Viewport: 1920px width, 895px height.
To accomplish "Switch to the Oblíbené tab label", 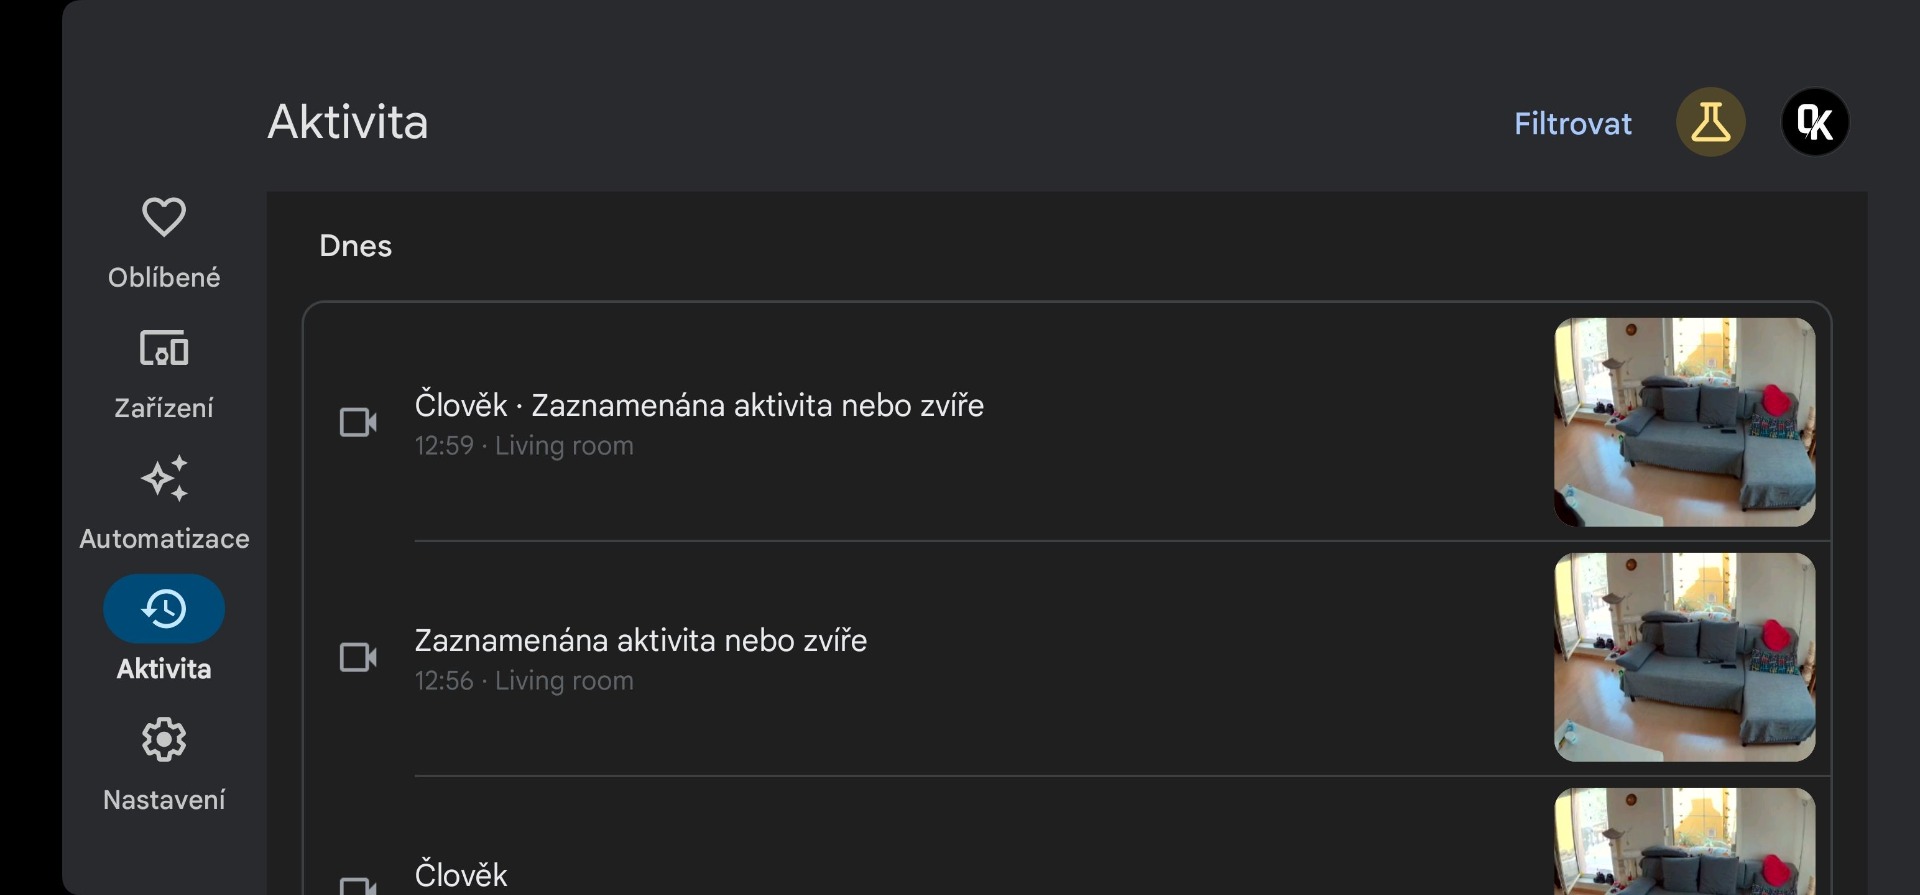I will point(164,278).
